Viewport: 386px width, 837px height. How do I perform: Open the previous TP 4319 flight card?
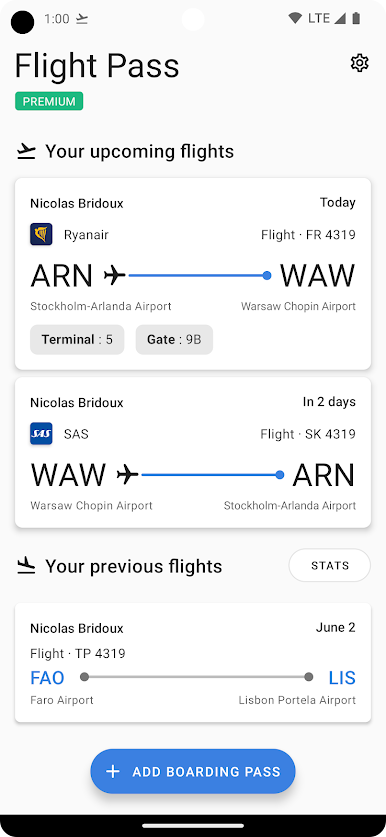coord(193,663)
